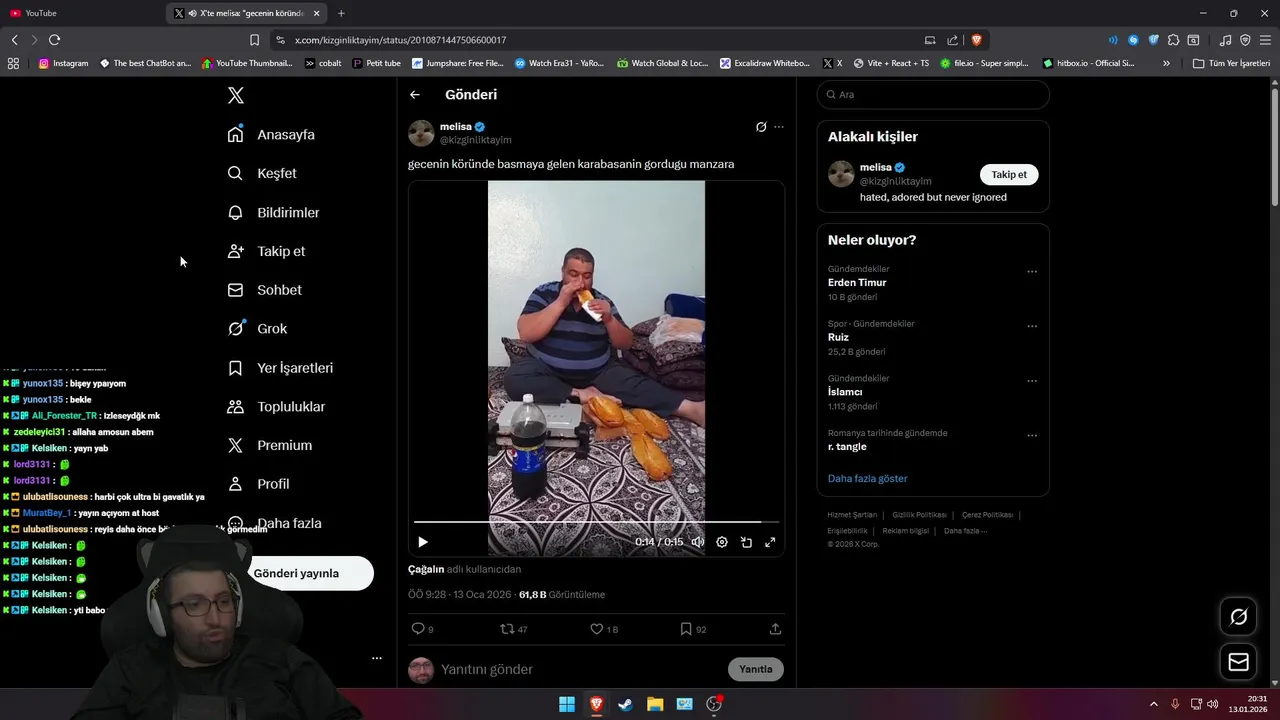
Task: Open Anasayfa home page
Action: pyautogui.click(x=271, y=134)
